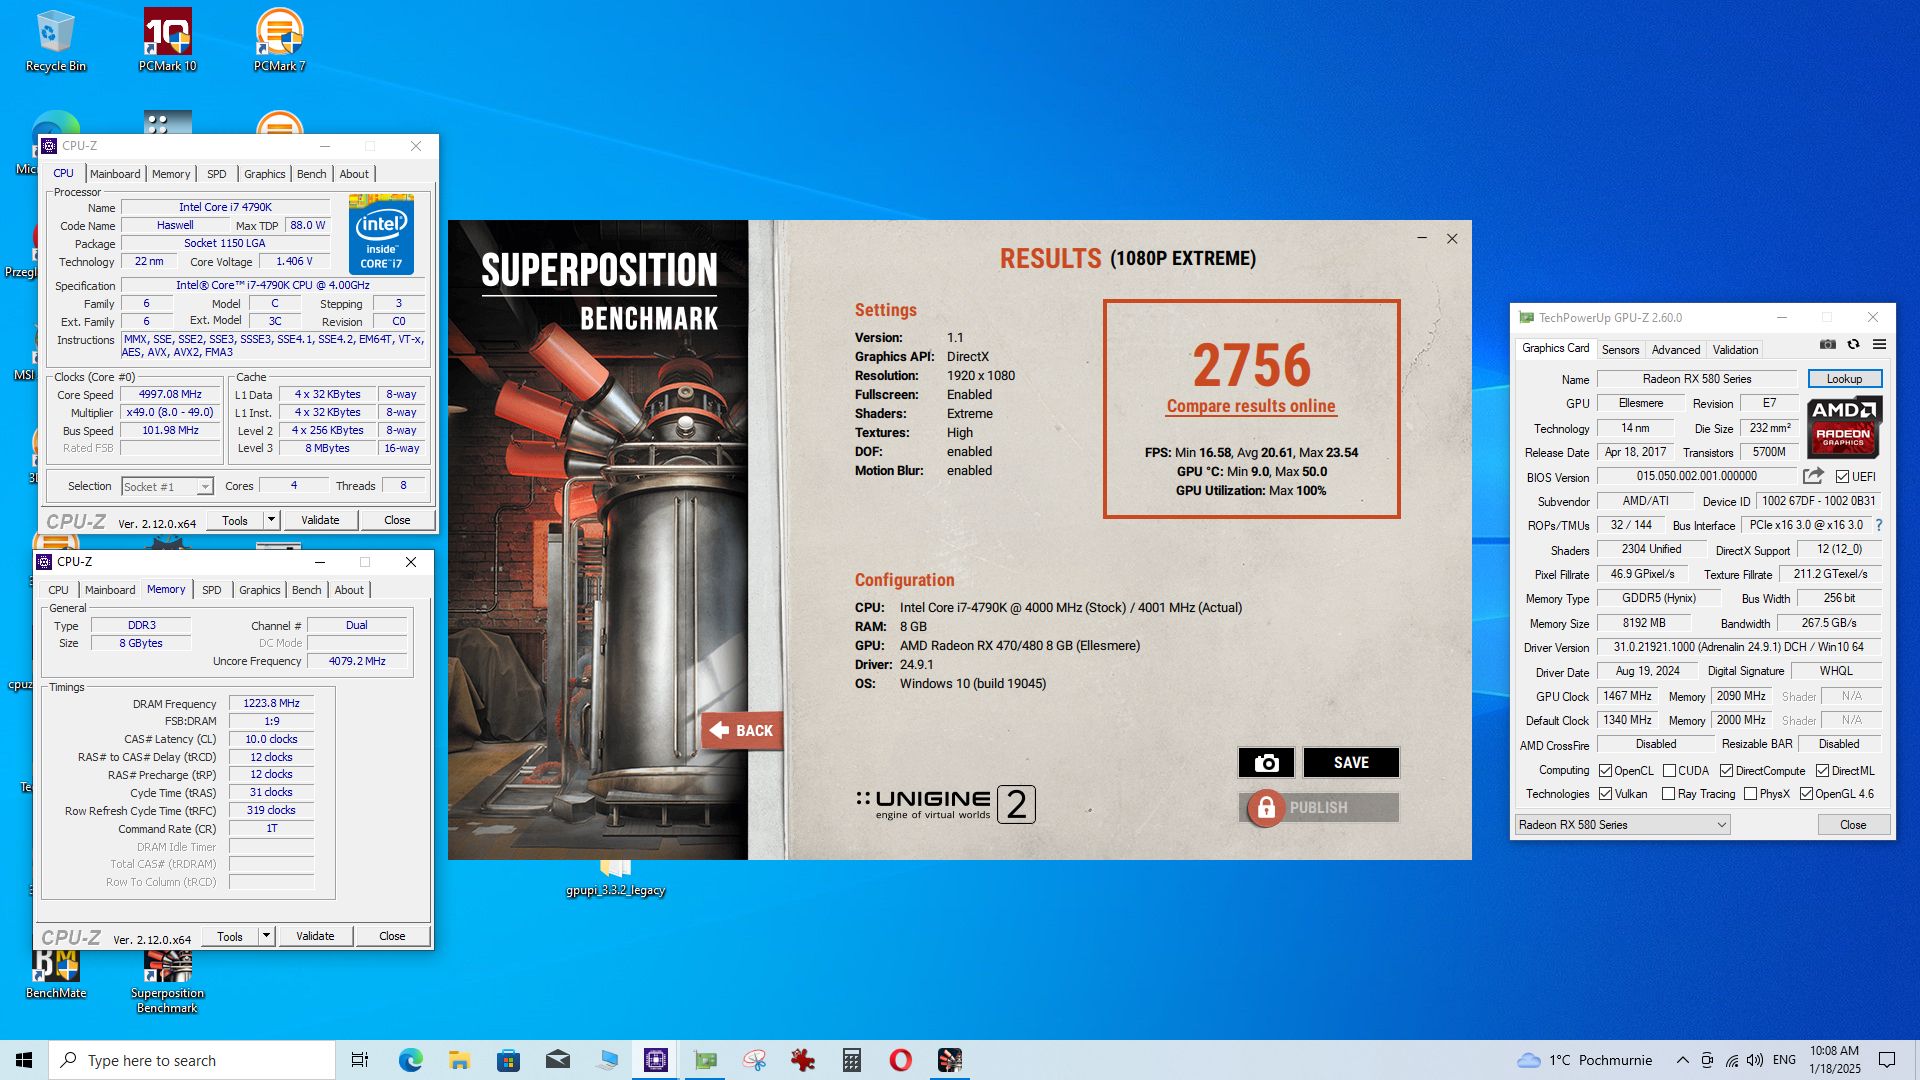Toggle the UEFI checkbox in GPU-Z
The image size is (1920, 1080).
1842,477
